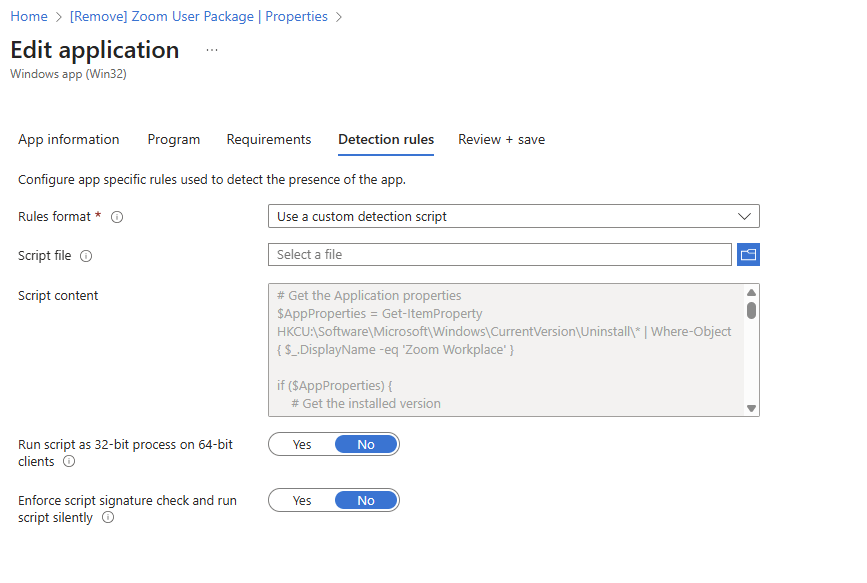Open the Review + save tab
This screenshot has height=583, width=867.
[x=501, y=139]
